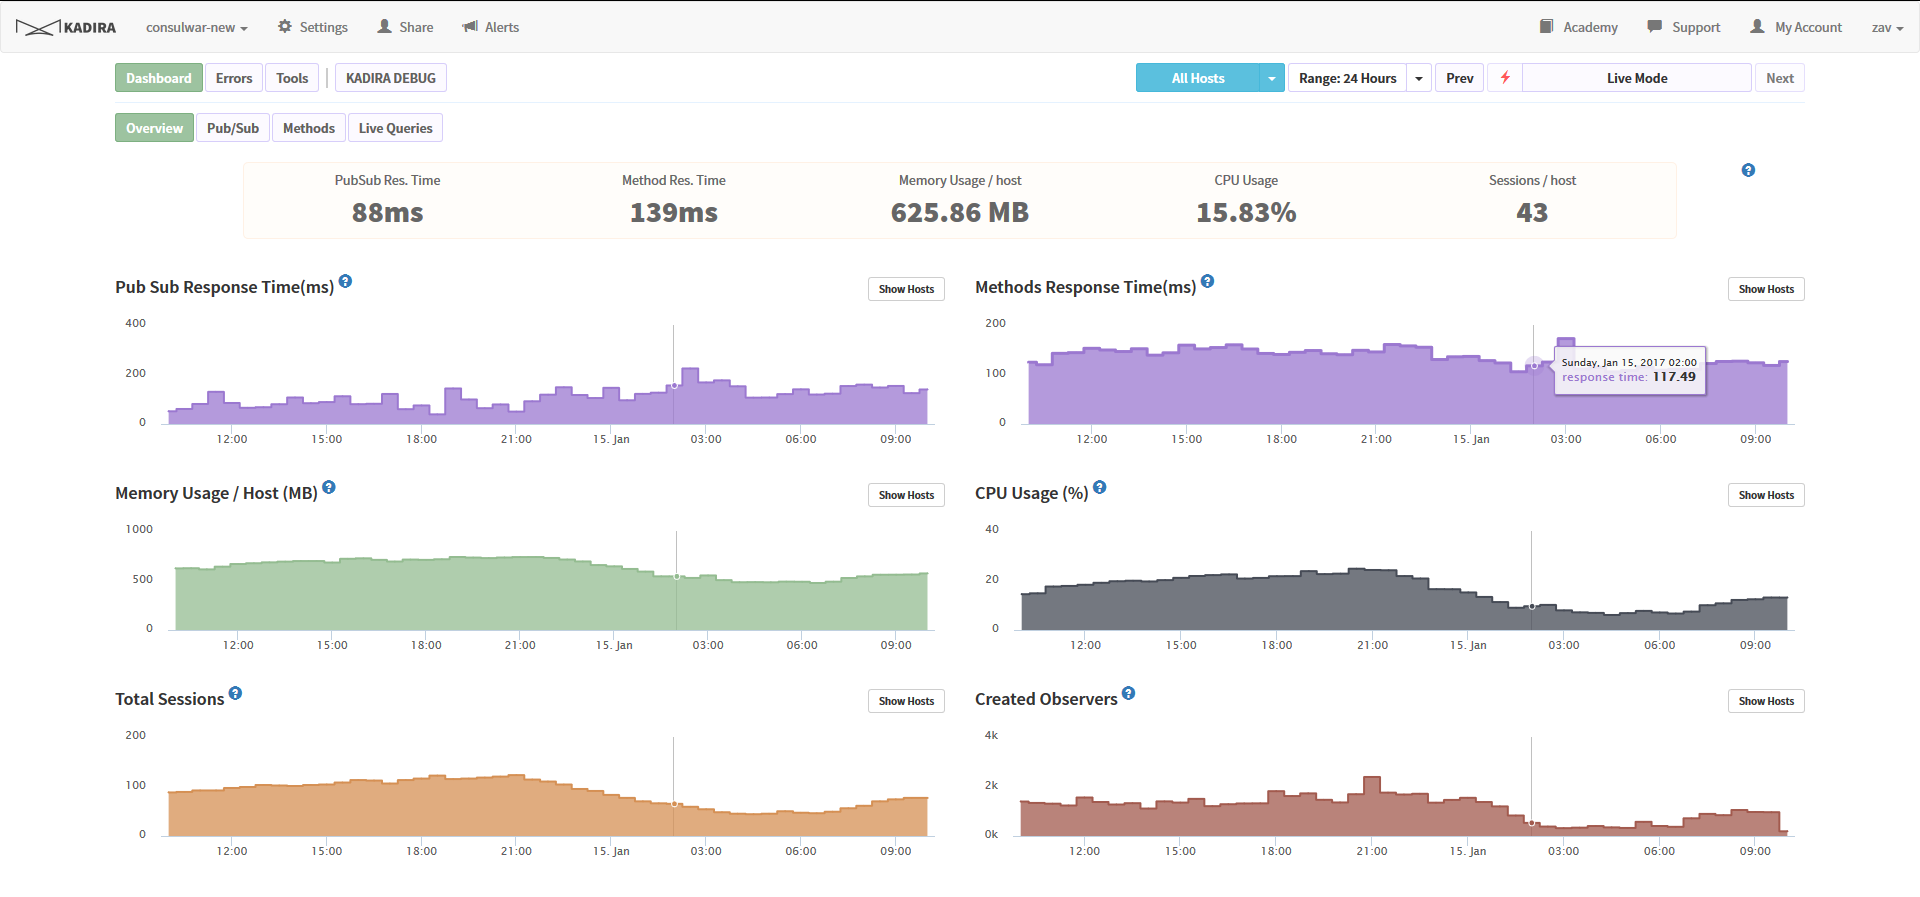Click marker point on Memory Usage chart

(x=677, y=576)
